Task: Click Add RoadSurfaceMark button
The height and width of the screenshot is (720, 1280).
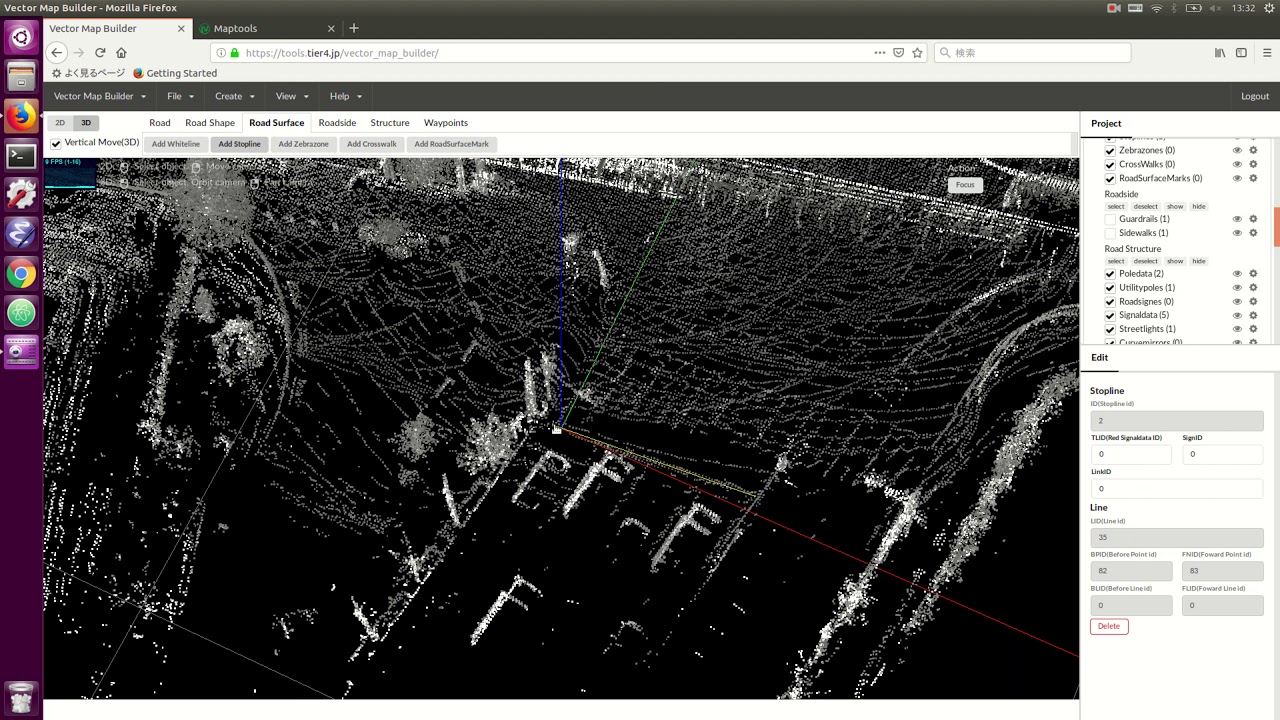Action: pyautogui.click(x=452, y=144)
